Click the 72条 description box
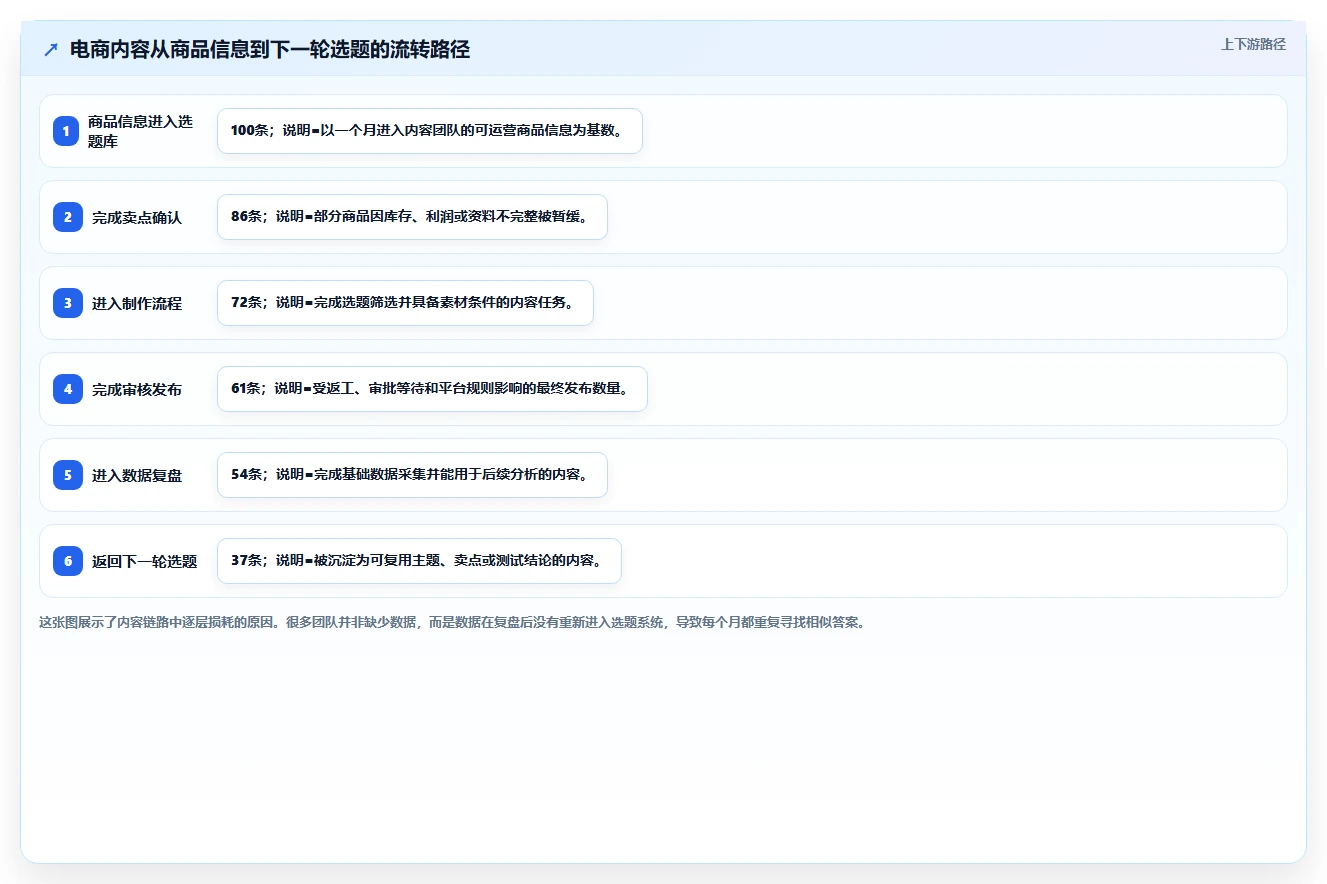 click(405, 303)
